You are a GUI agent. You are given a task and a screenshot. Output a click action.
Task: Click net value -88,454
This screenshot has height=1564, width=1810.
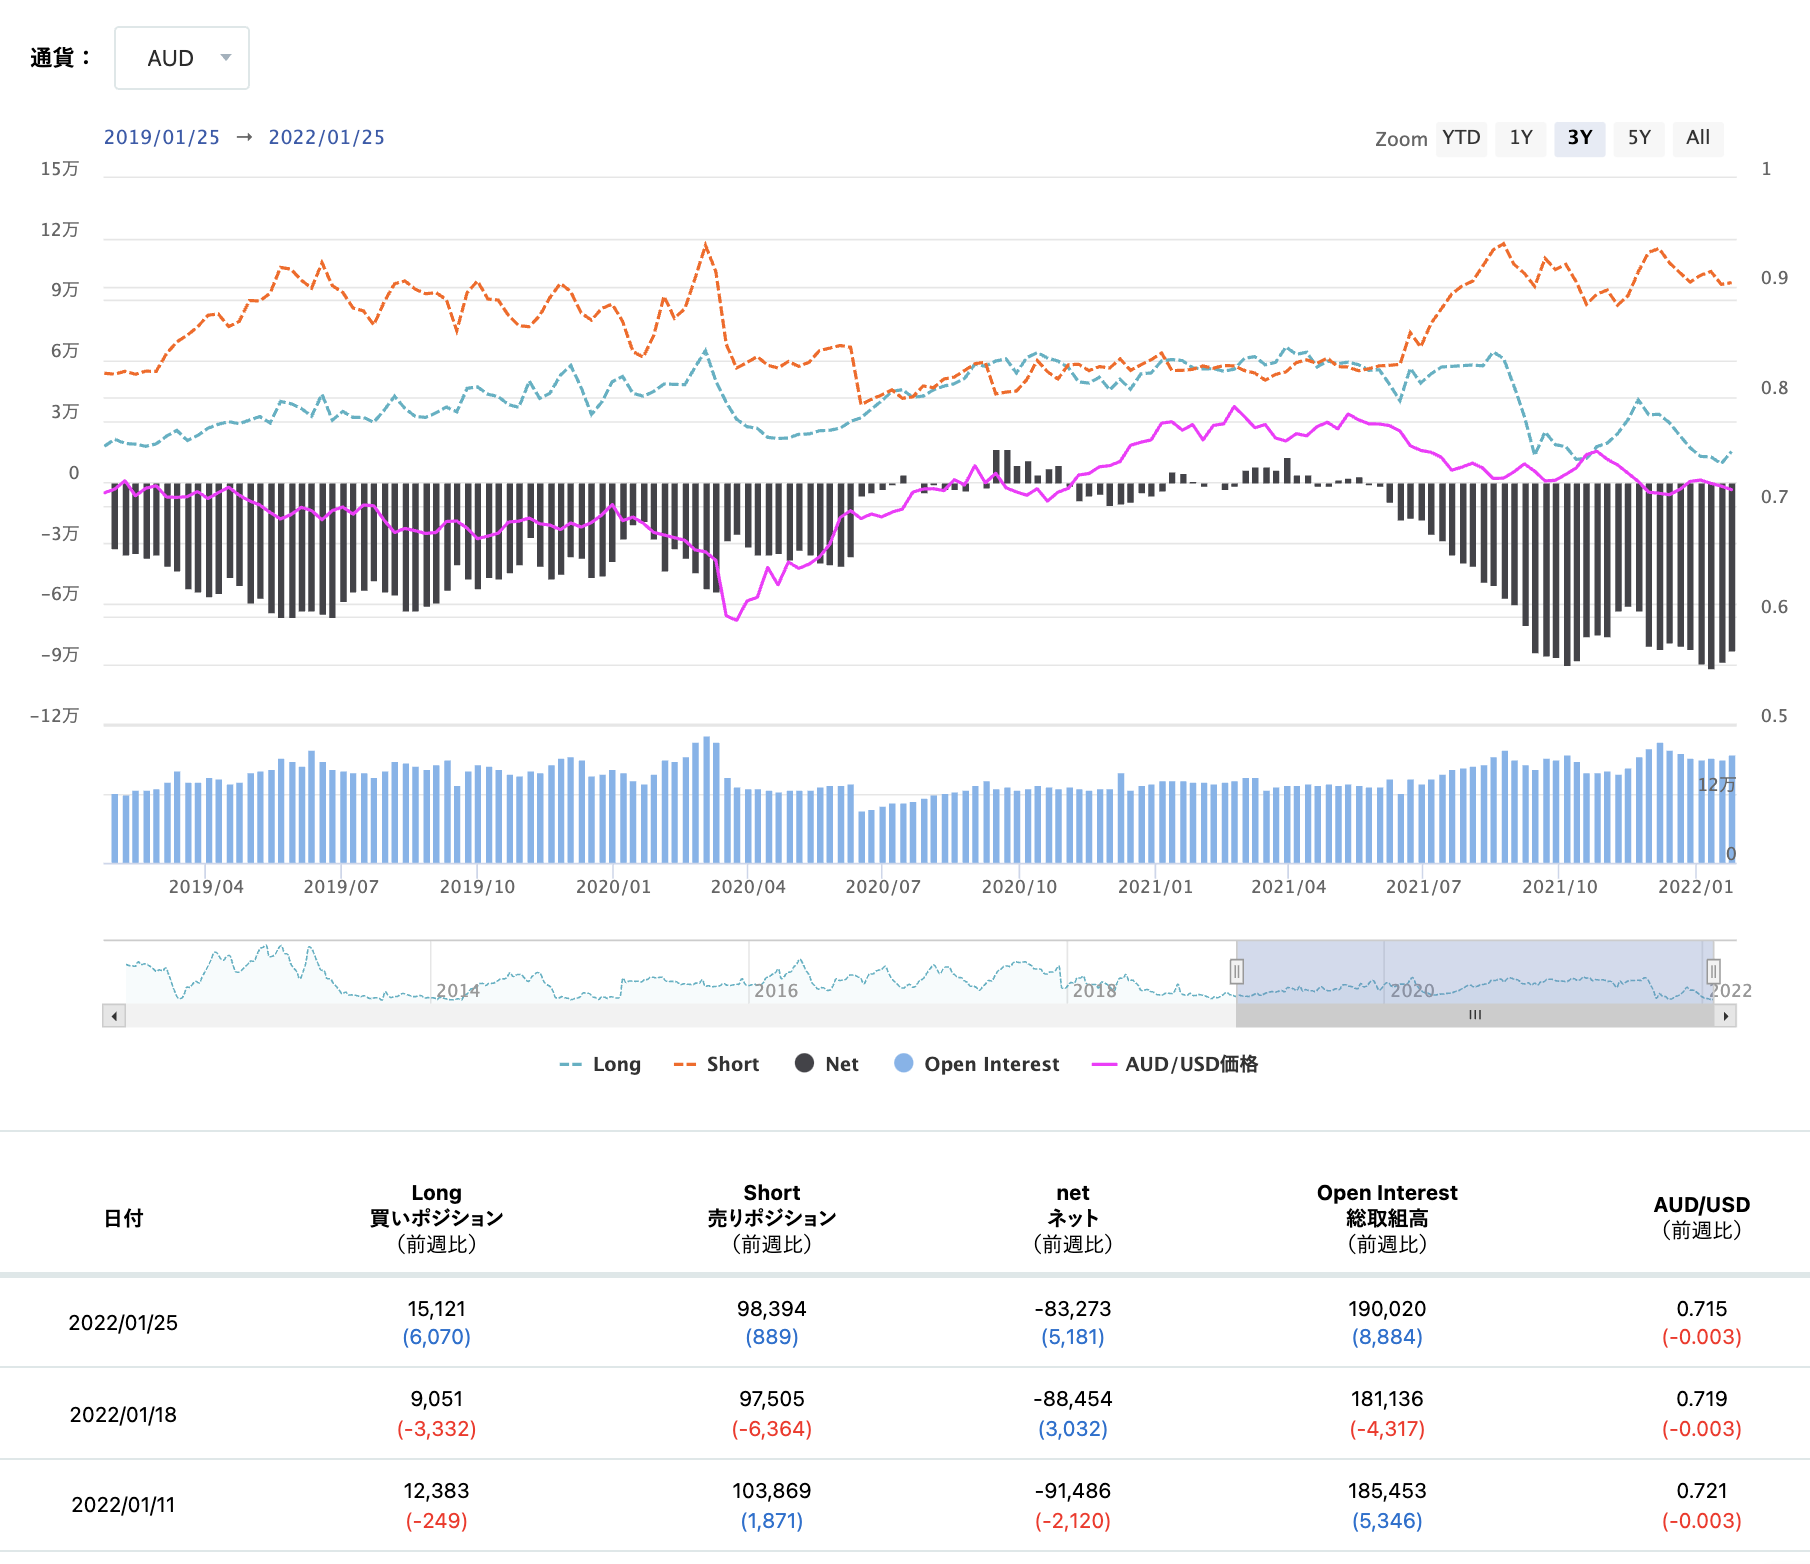click(x=1073, y=1399)
